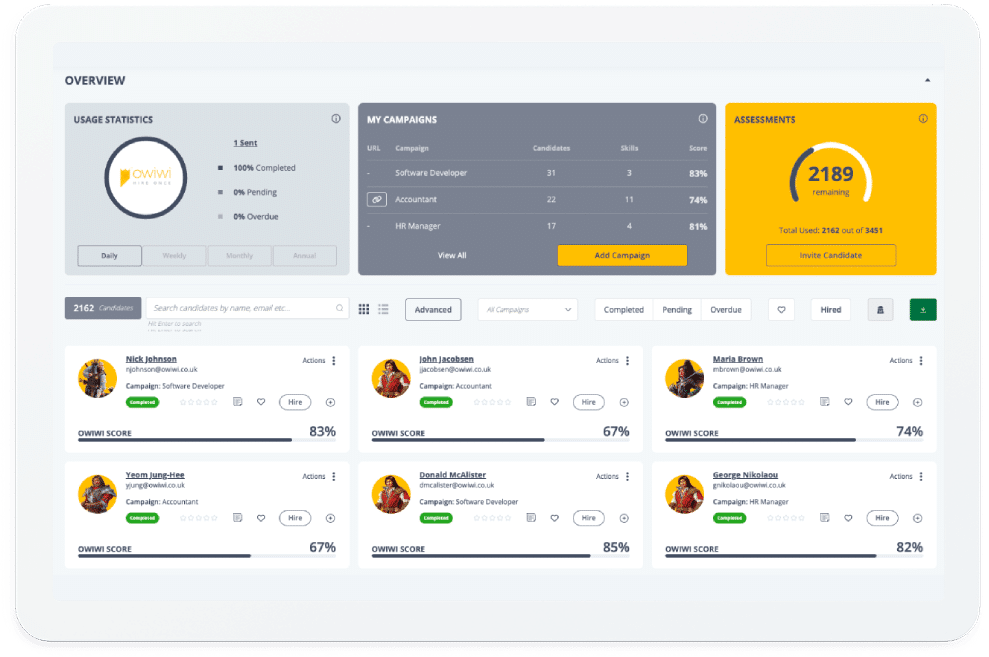This screenshot has width=989, height=657.
Task: Click the green download export icon
Action: click(x=922, y=310)
